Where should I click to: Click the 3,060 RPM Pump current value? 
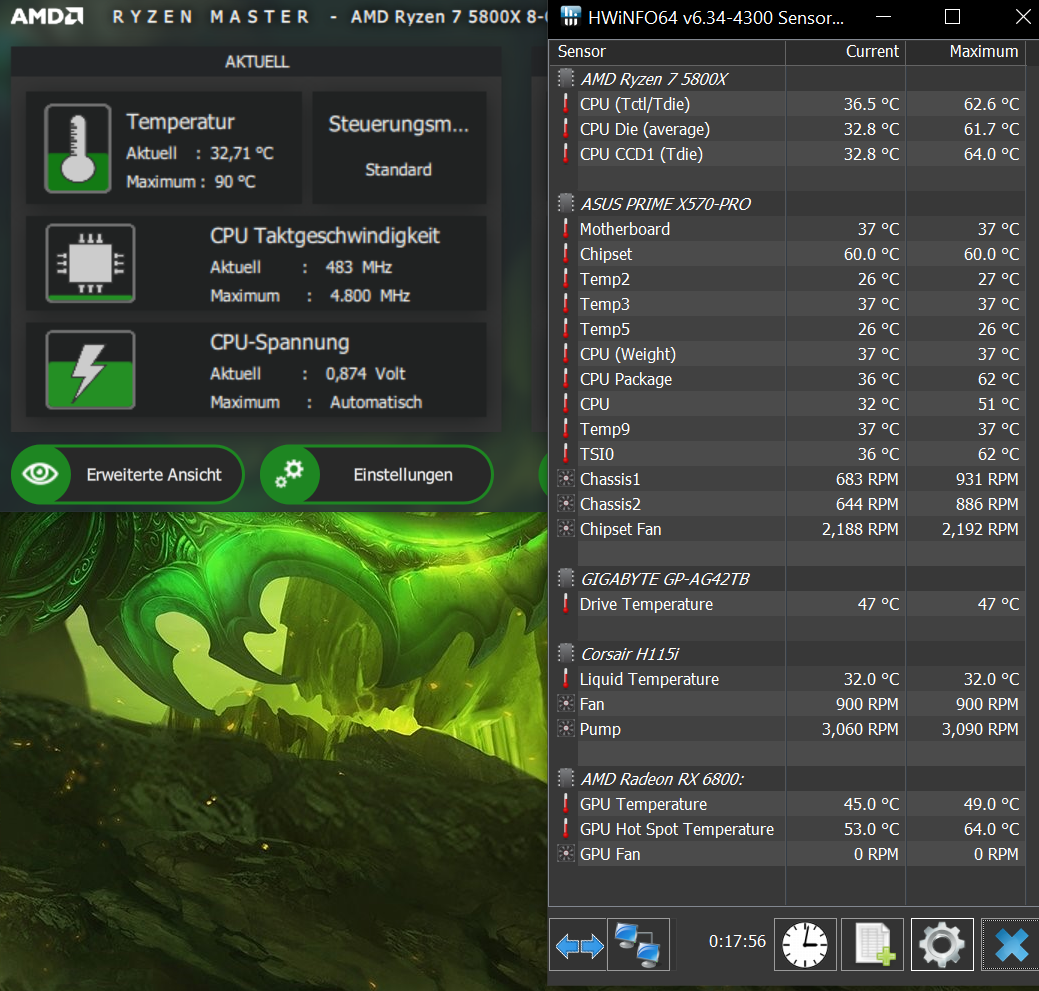[860, 729]
